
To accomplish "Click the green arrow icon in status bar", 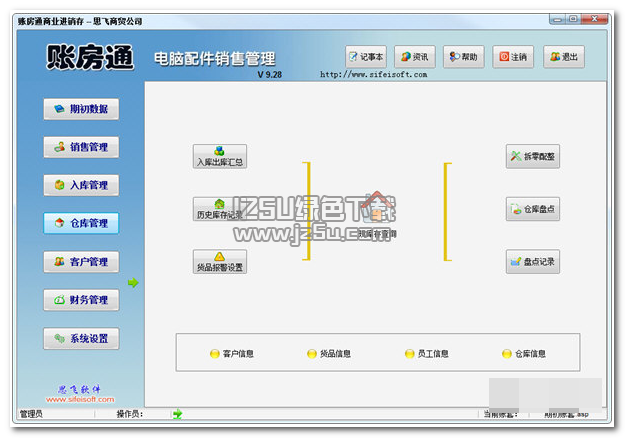I will [x=178, y=414].
